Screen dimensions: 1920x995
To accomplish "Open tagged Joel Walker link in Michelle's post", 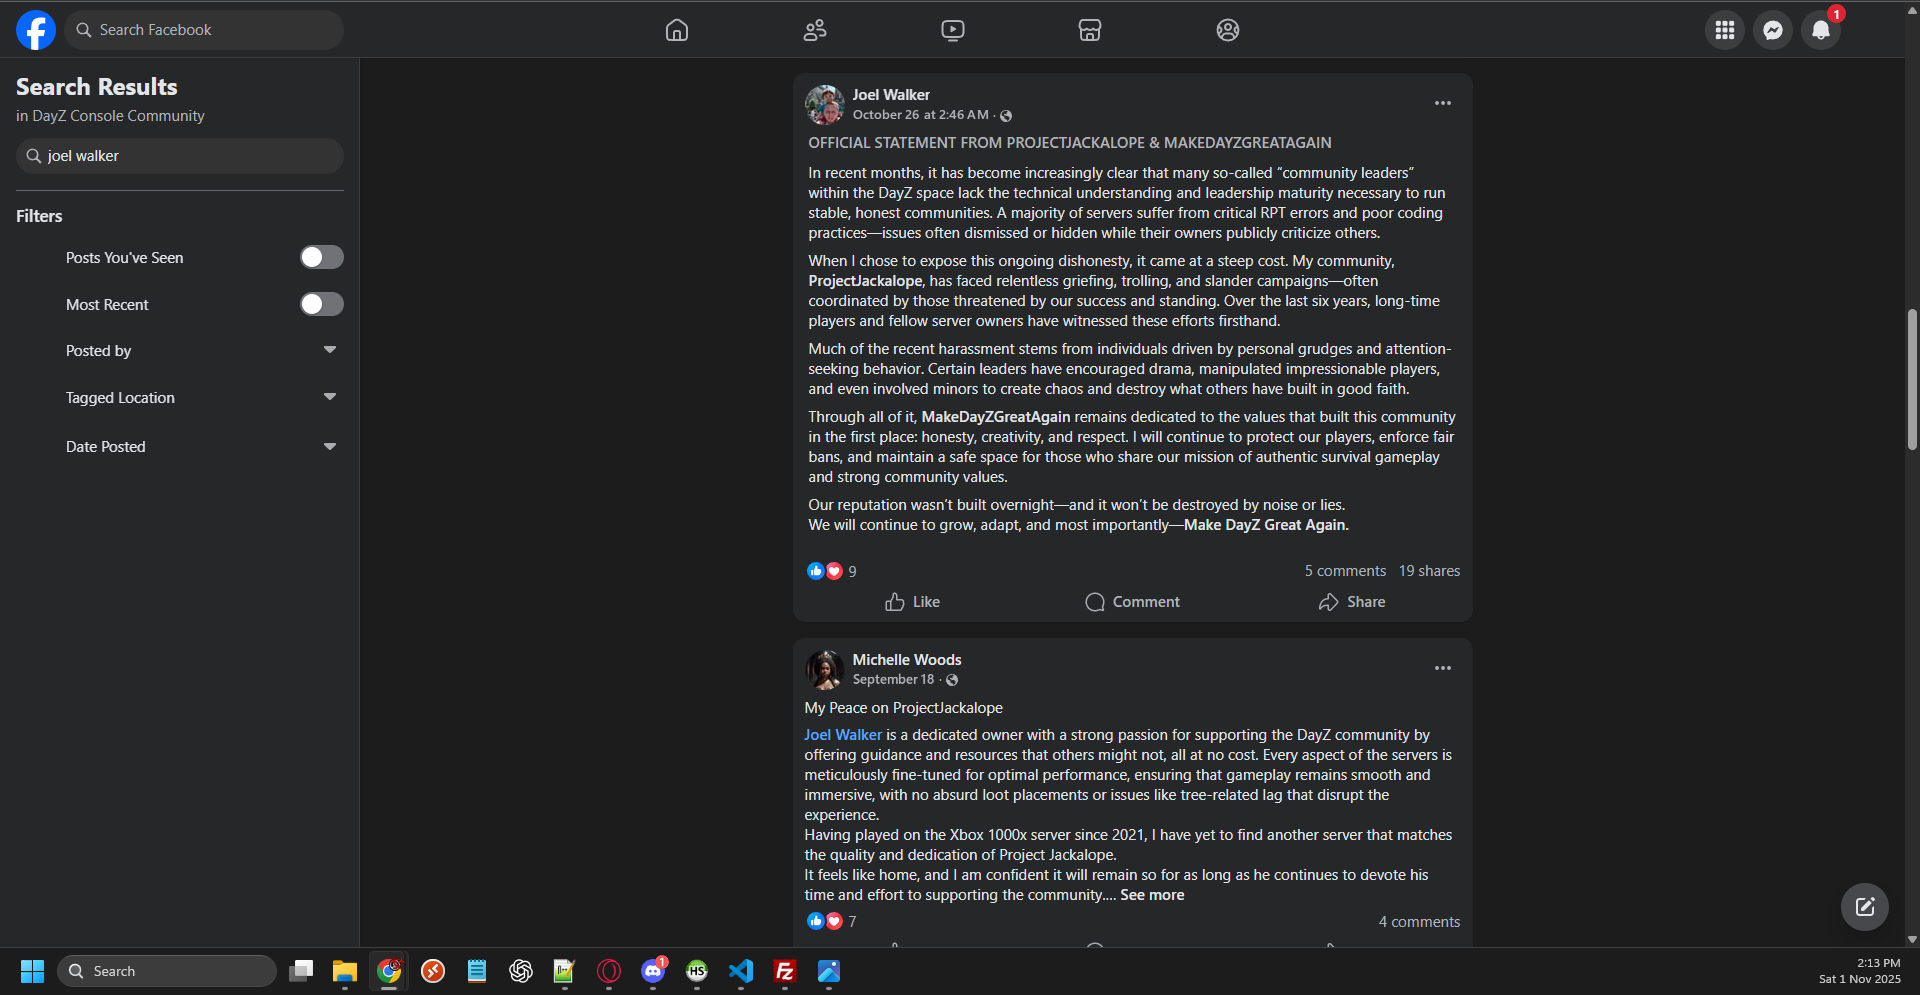I will pyautogui.click(x=843, y=735).
